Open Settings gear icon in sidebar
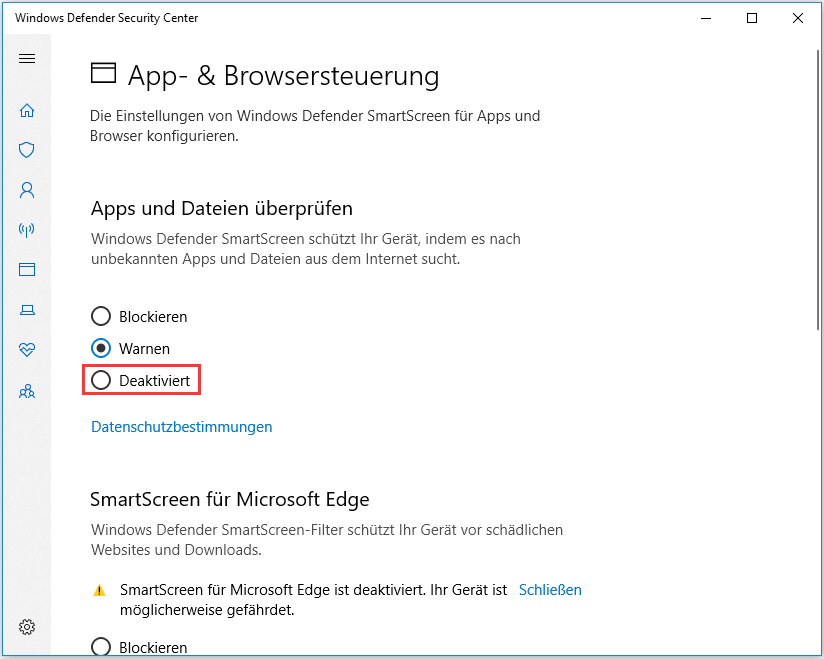824x659 pixels. tap(27, 626)
